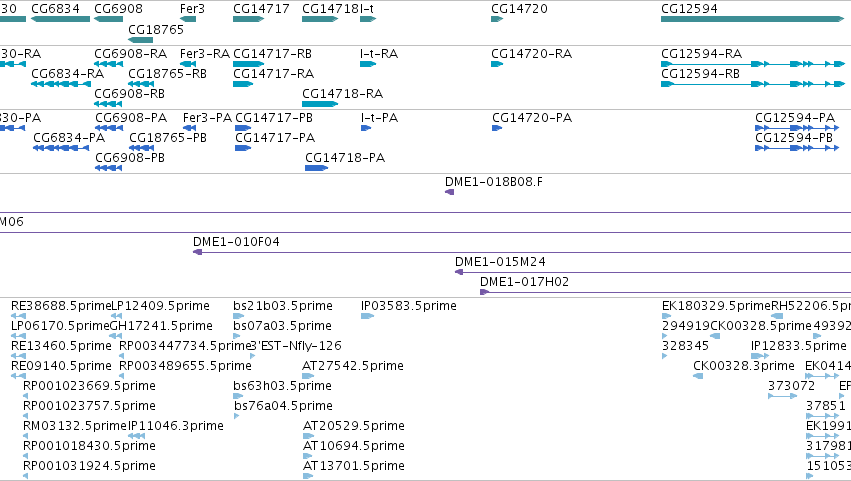Click the CG14720 gene label
The image size is (851, 481).
(519, 9)
